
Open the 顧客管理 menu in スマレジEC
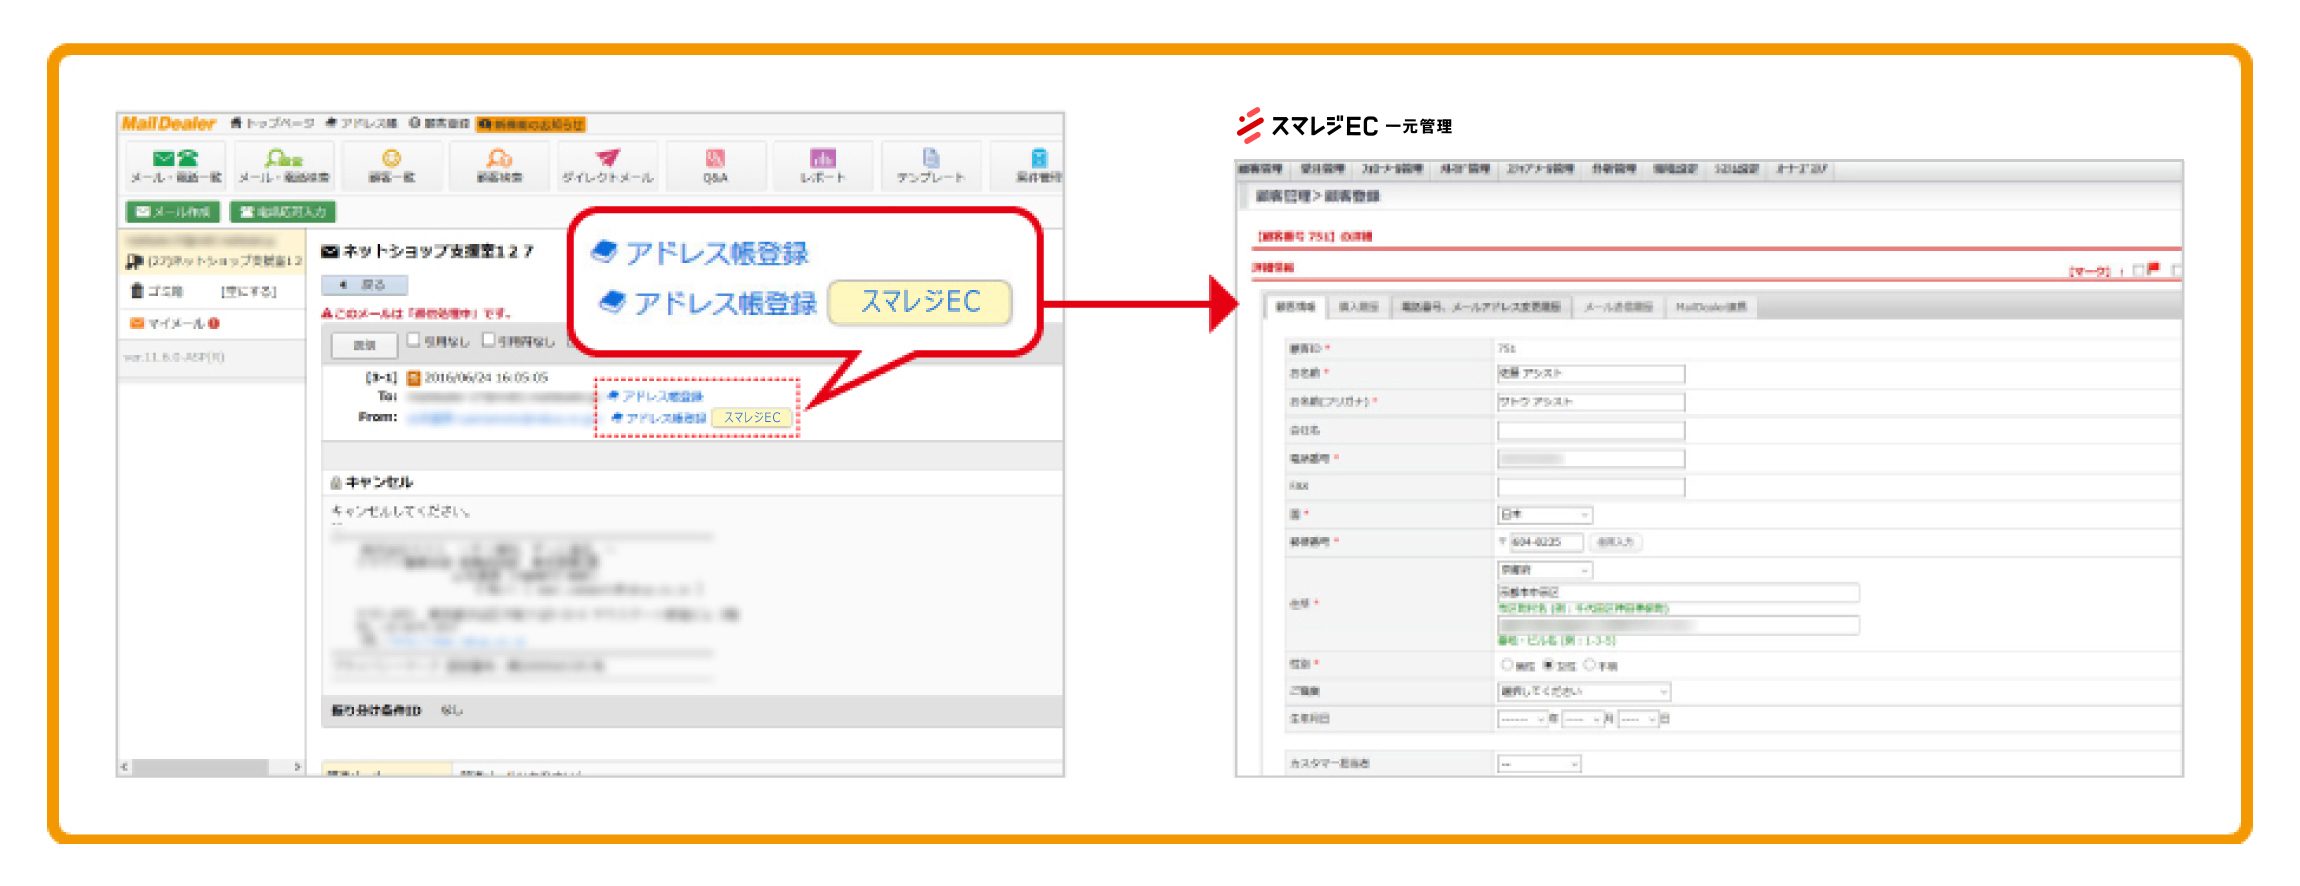pos(1261,169)
